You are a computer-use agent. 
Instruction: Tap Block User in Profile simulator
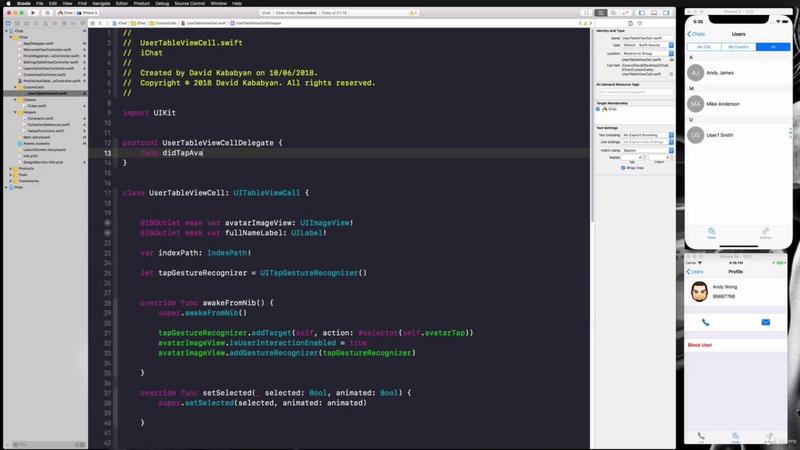coord(699,345)
